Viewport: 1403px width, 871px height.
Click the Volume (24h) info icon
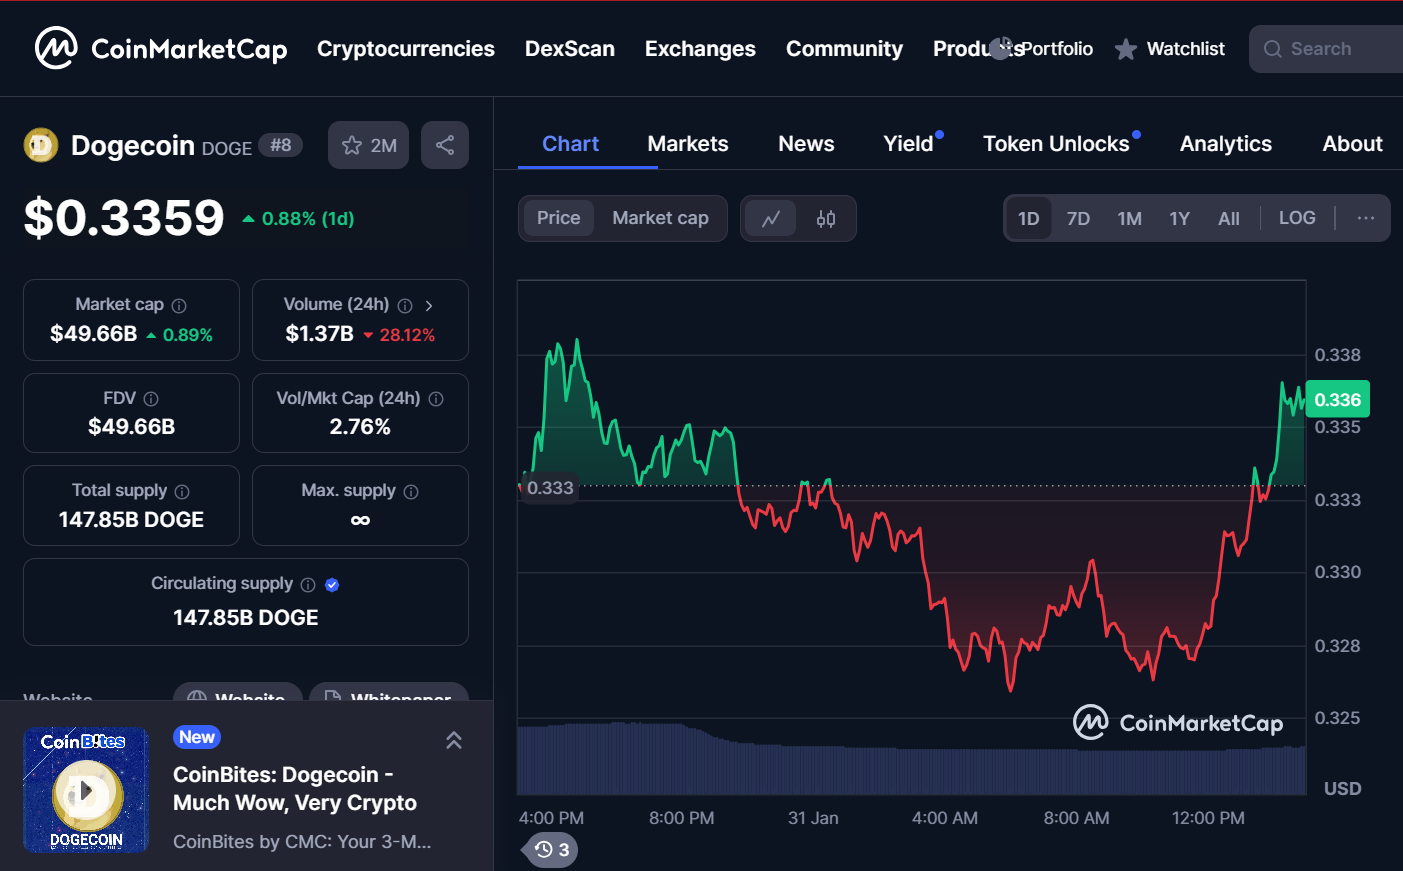pos(405,306)
